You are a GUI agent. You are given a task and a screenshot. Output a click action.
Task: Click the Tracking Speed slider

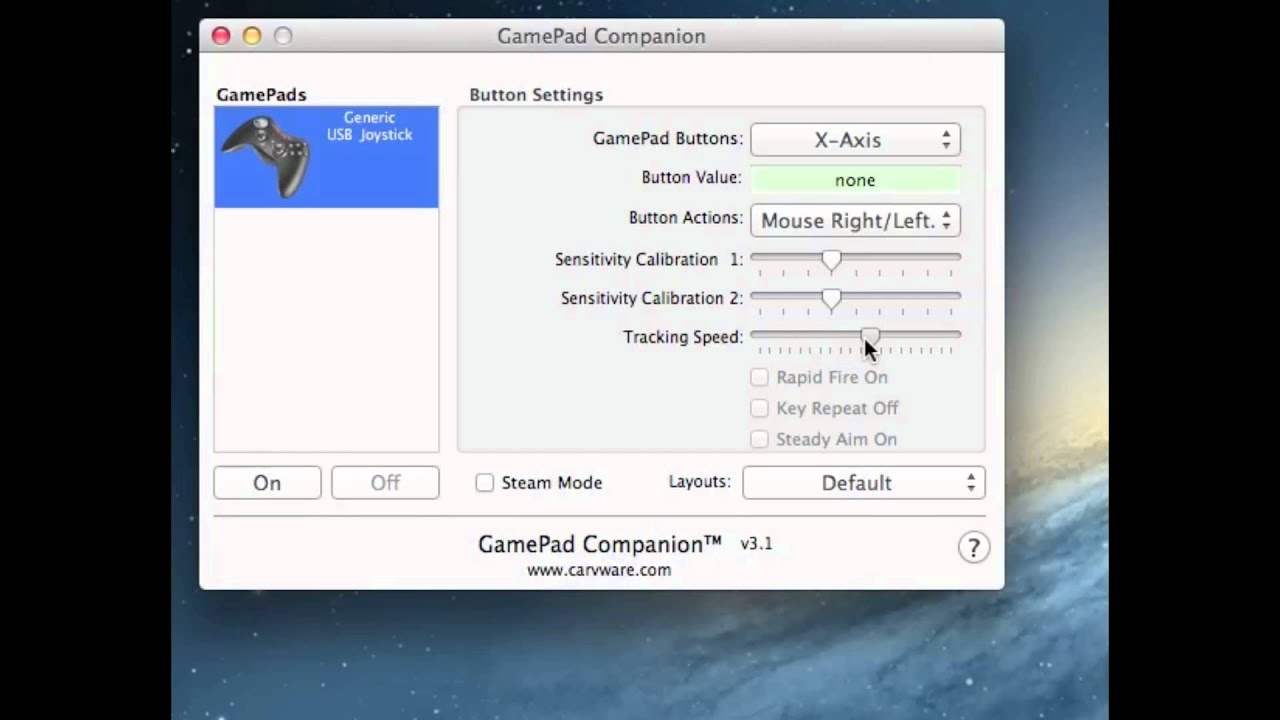click(x=855, y=338)
